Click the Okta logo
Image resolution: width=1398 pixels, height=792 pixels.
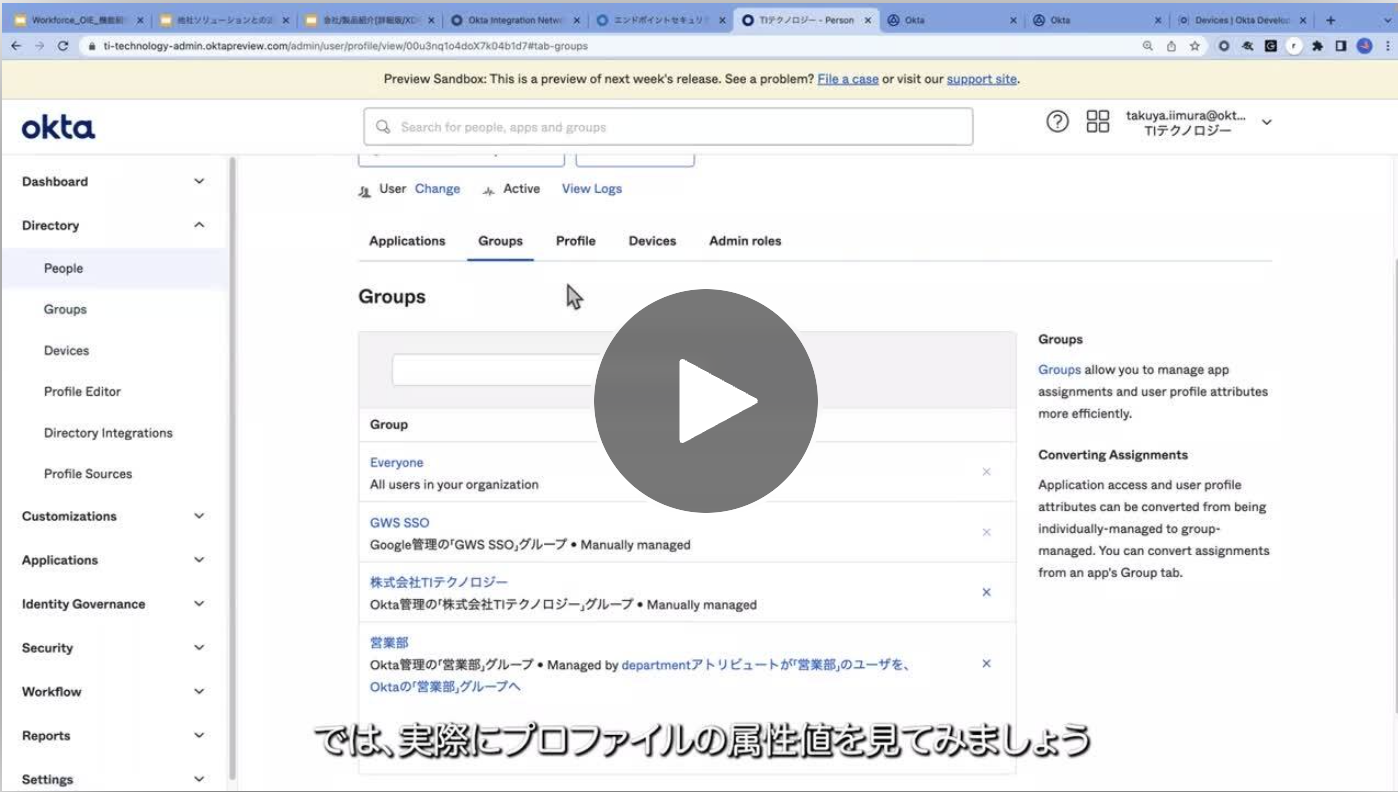pos(58,127)
